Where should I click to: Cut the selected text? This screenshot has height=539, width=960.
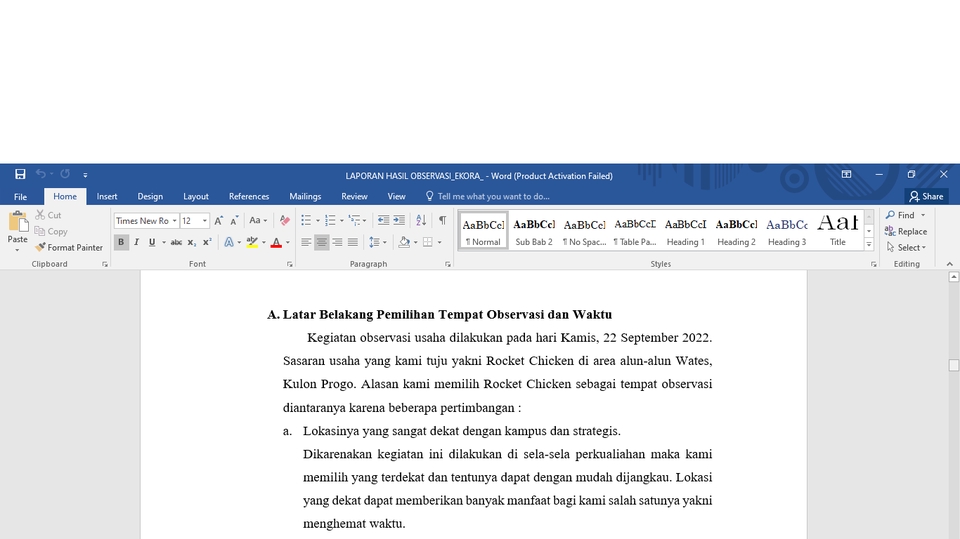pos(48,215)
